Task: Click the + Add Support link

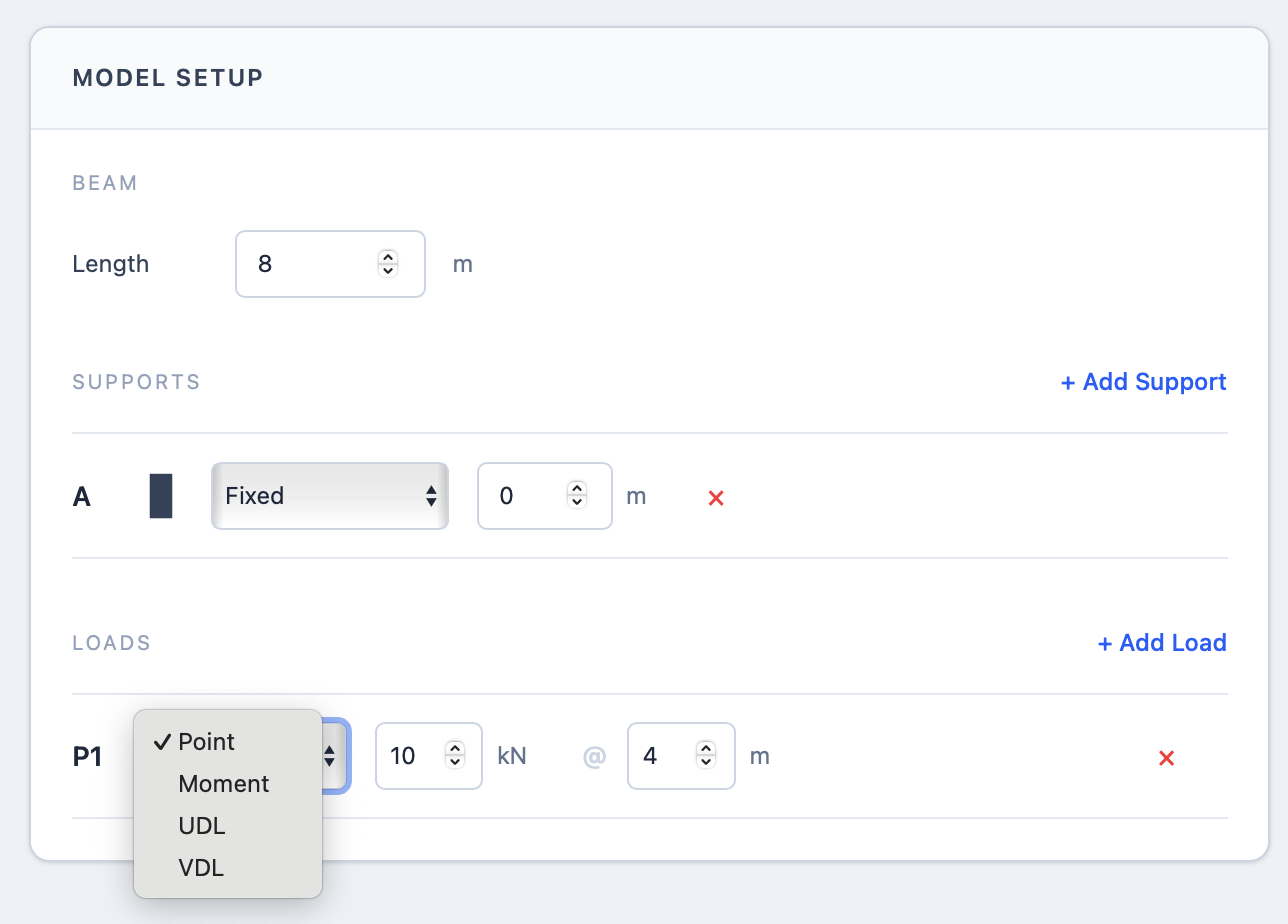Action: pyautogui.click(x=1143, y=382)
